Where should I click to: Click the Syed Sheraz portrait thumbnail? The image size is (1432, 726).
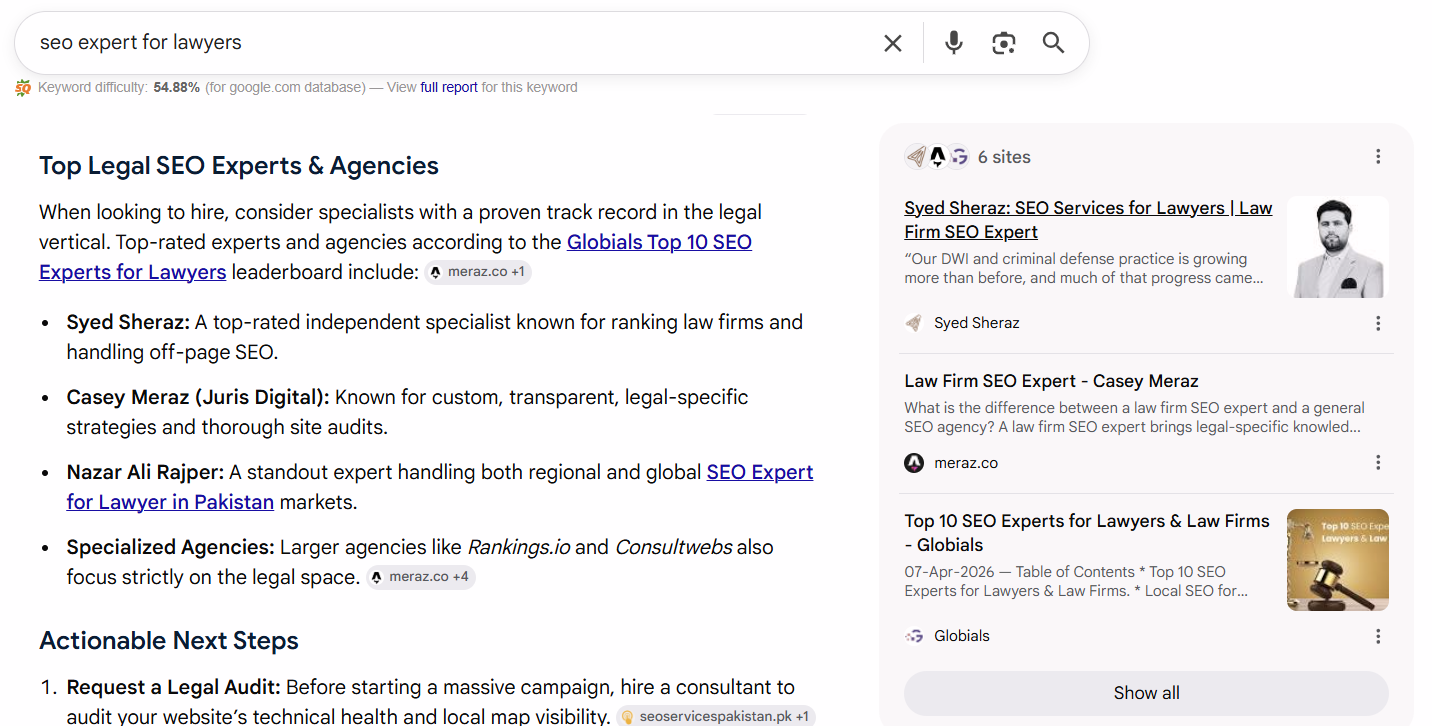[1337, 247]
